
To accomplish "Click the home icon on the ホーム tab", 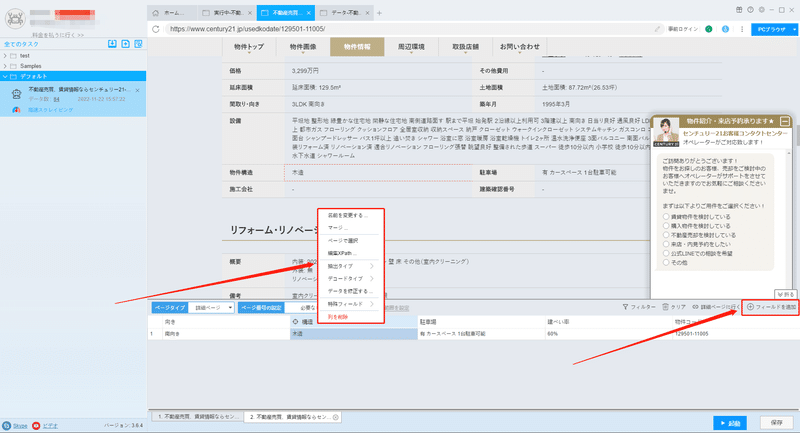I will 156,13.
